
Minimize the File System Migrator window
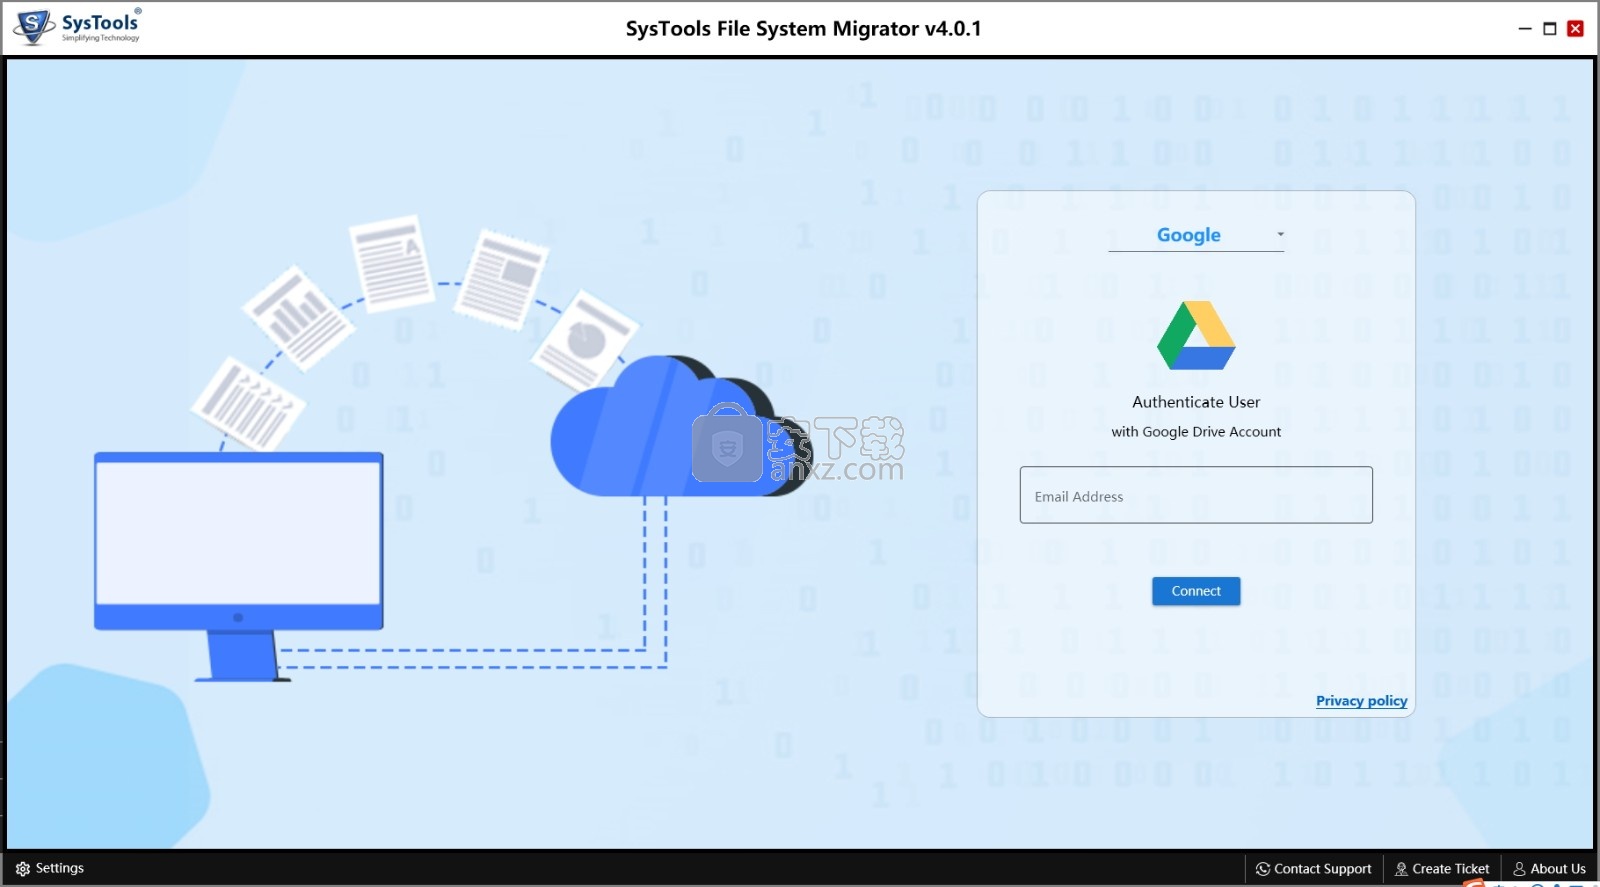pos(1525,29)
